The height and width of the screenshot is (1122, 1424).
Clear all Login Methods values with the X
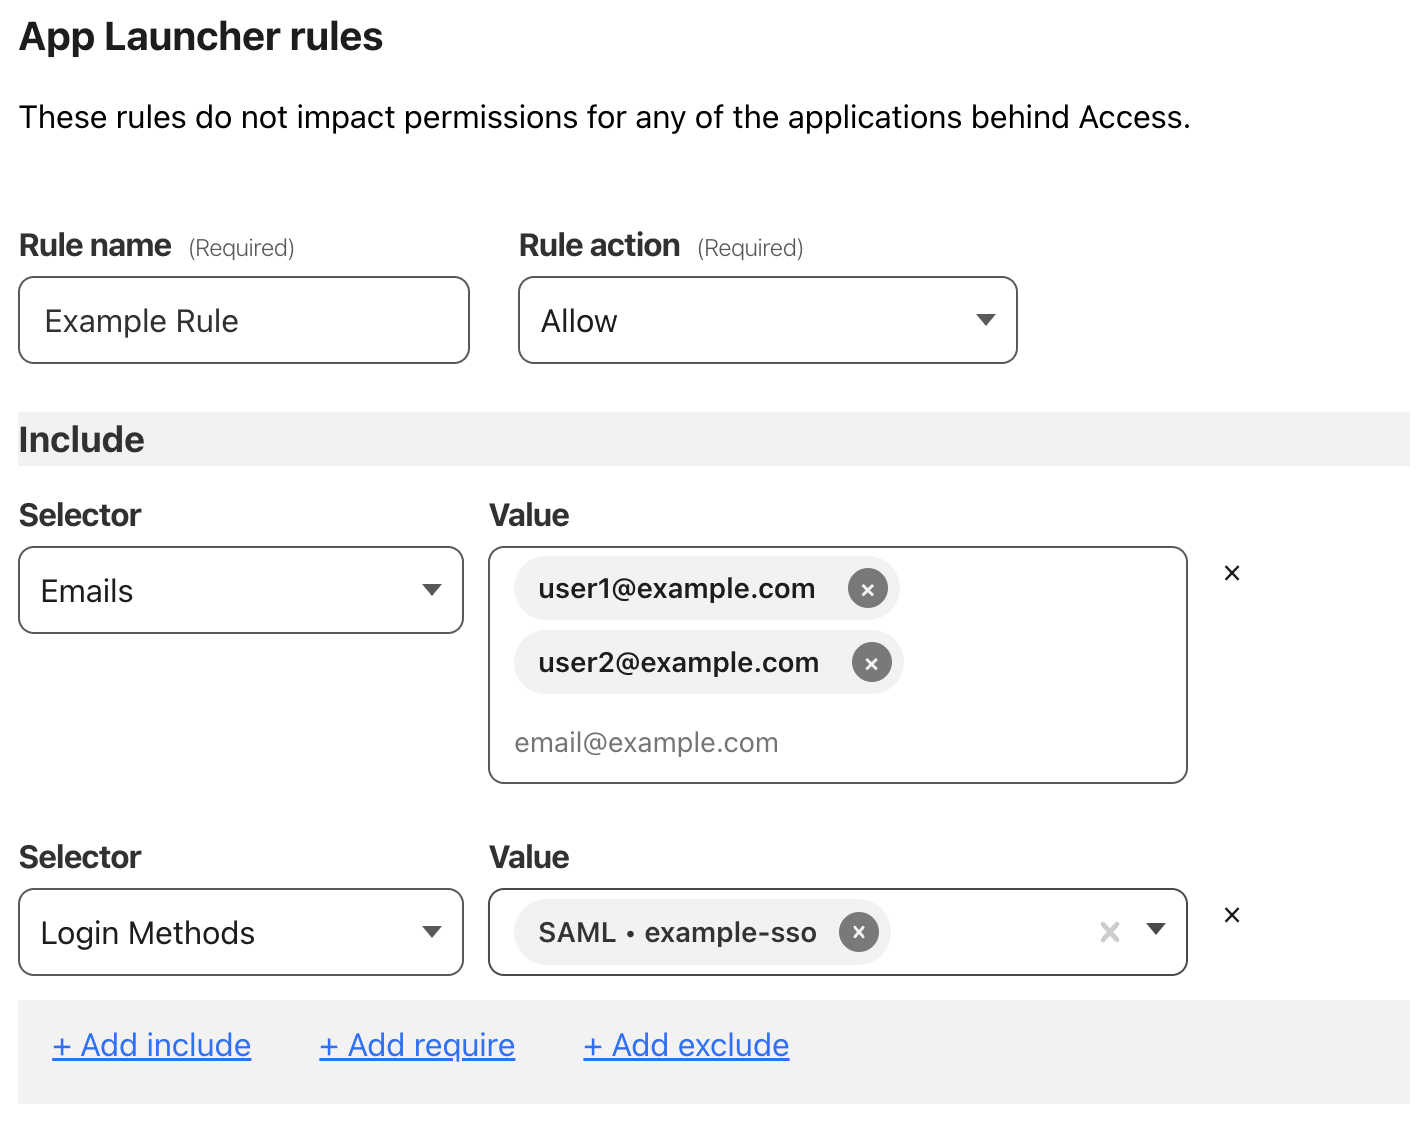[1109, 932]
